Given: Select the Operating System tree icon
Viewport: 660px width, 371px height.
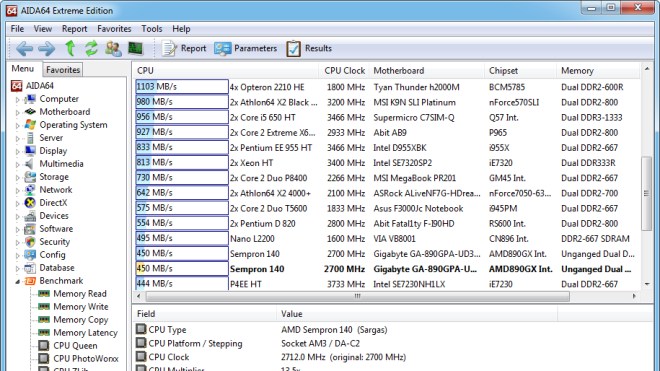Looking at the screenshot, I should tap(30, 125).
